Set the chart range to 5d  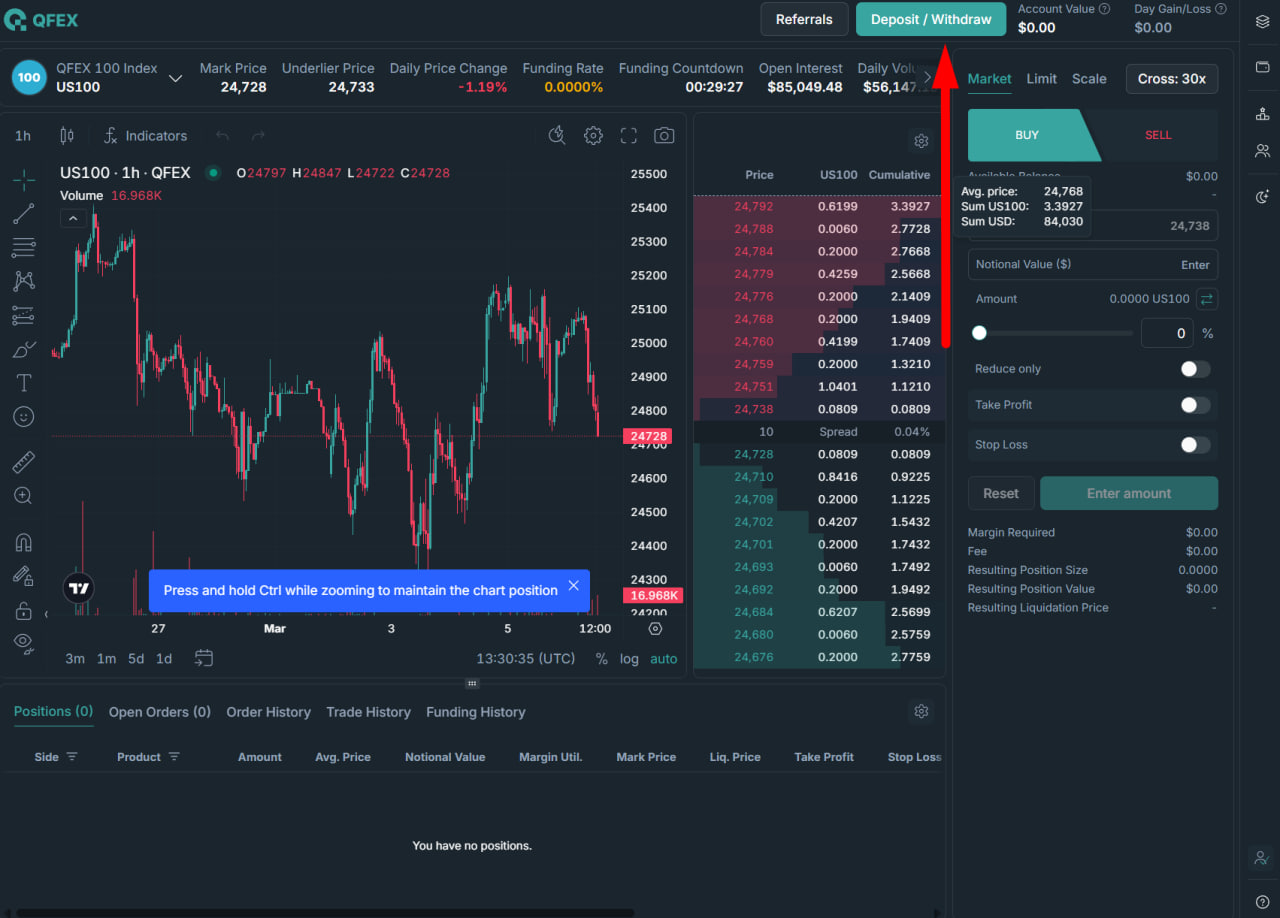click(136, 659)
